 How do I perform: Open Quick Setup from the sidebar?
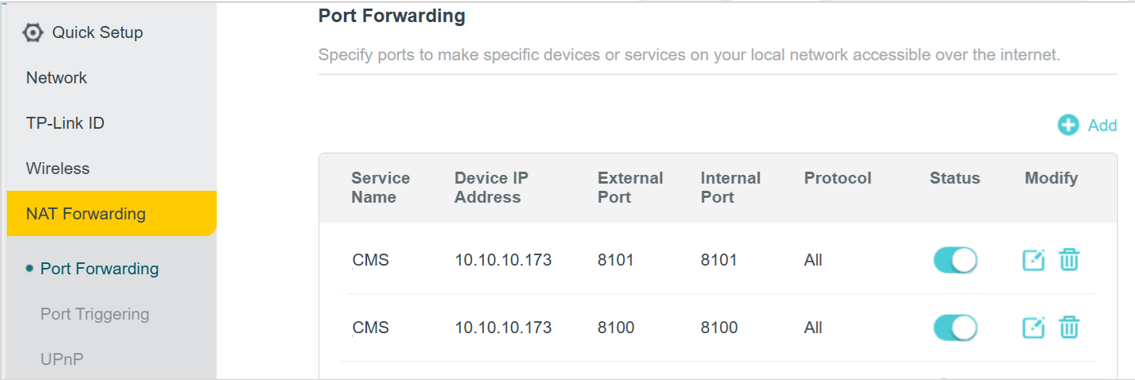point(98,33)
